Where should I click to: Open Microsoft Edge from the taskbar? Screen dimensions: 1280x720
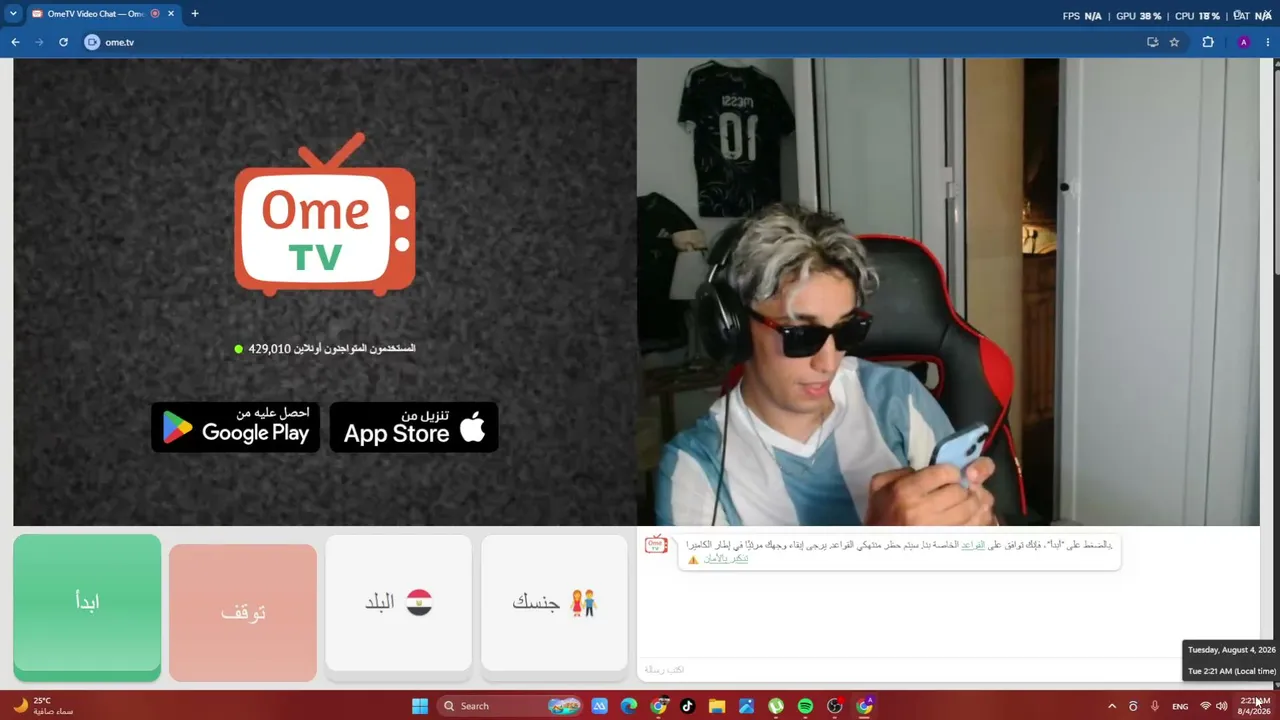(x=628, y=706)
